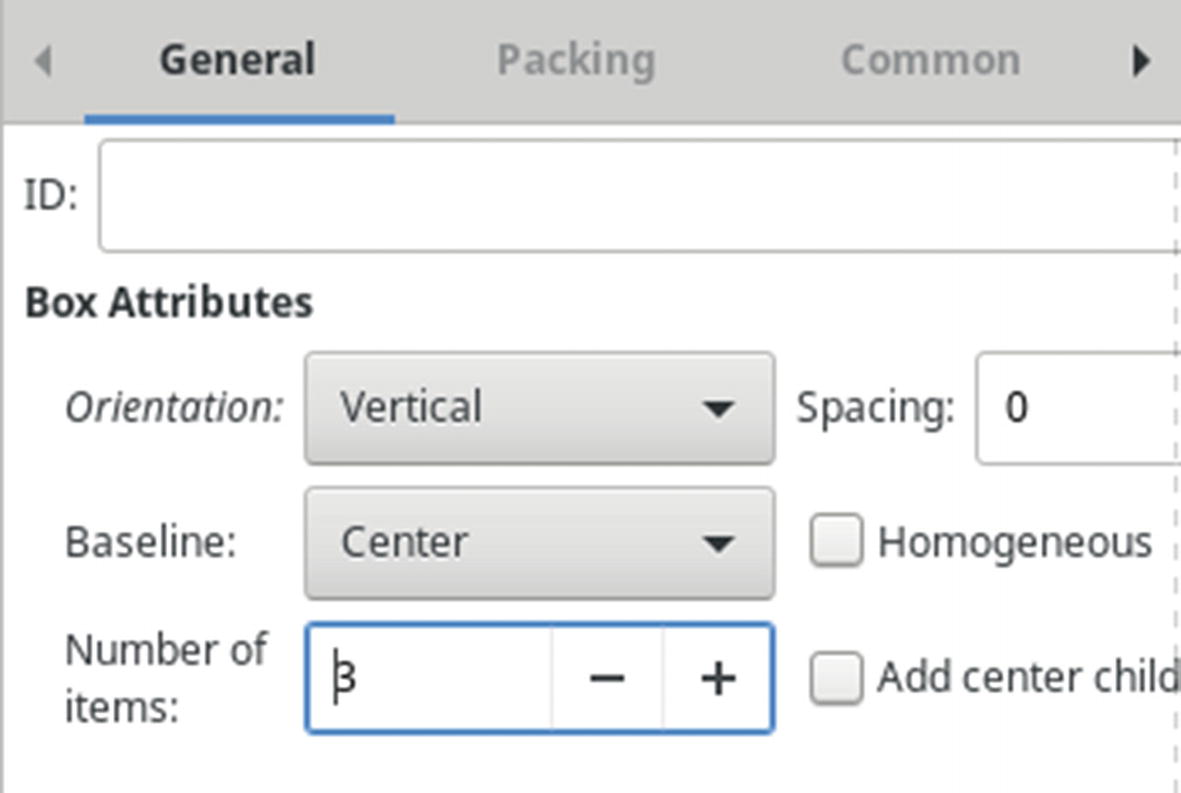Focus the Spacing value field

(x=1080, y=408)
